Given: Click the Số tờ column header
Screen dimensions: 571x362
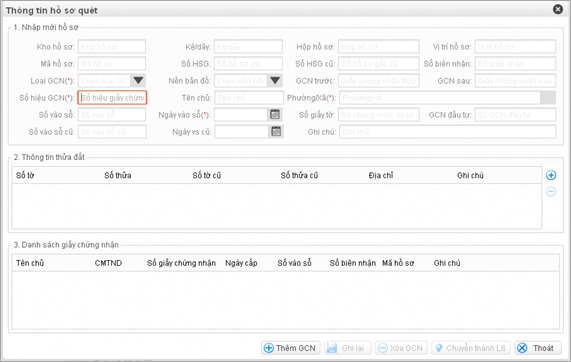Looking at the screenshot, I should [25, 175].
